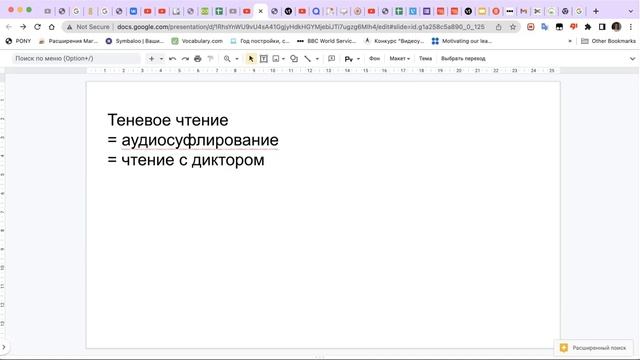
Task: Bookmark this page with the star
Action: tap(513, 27)
